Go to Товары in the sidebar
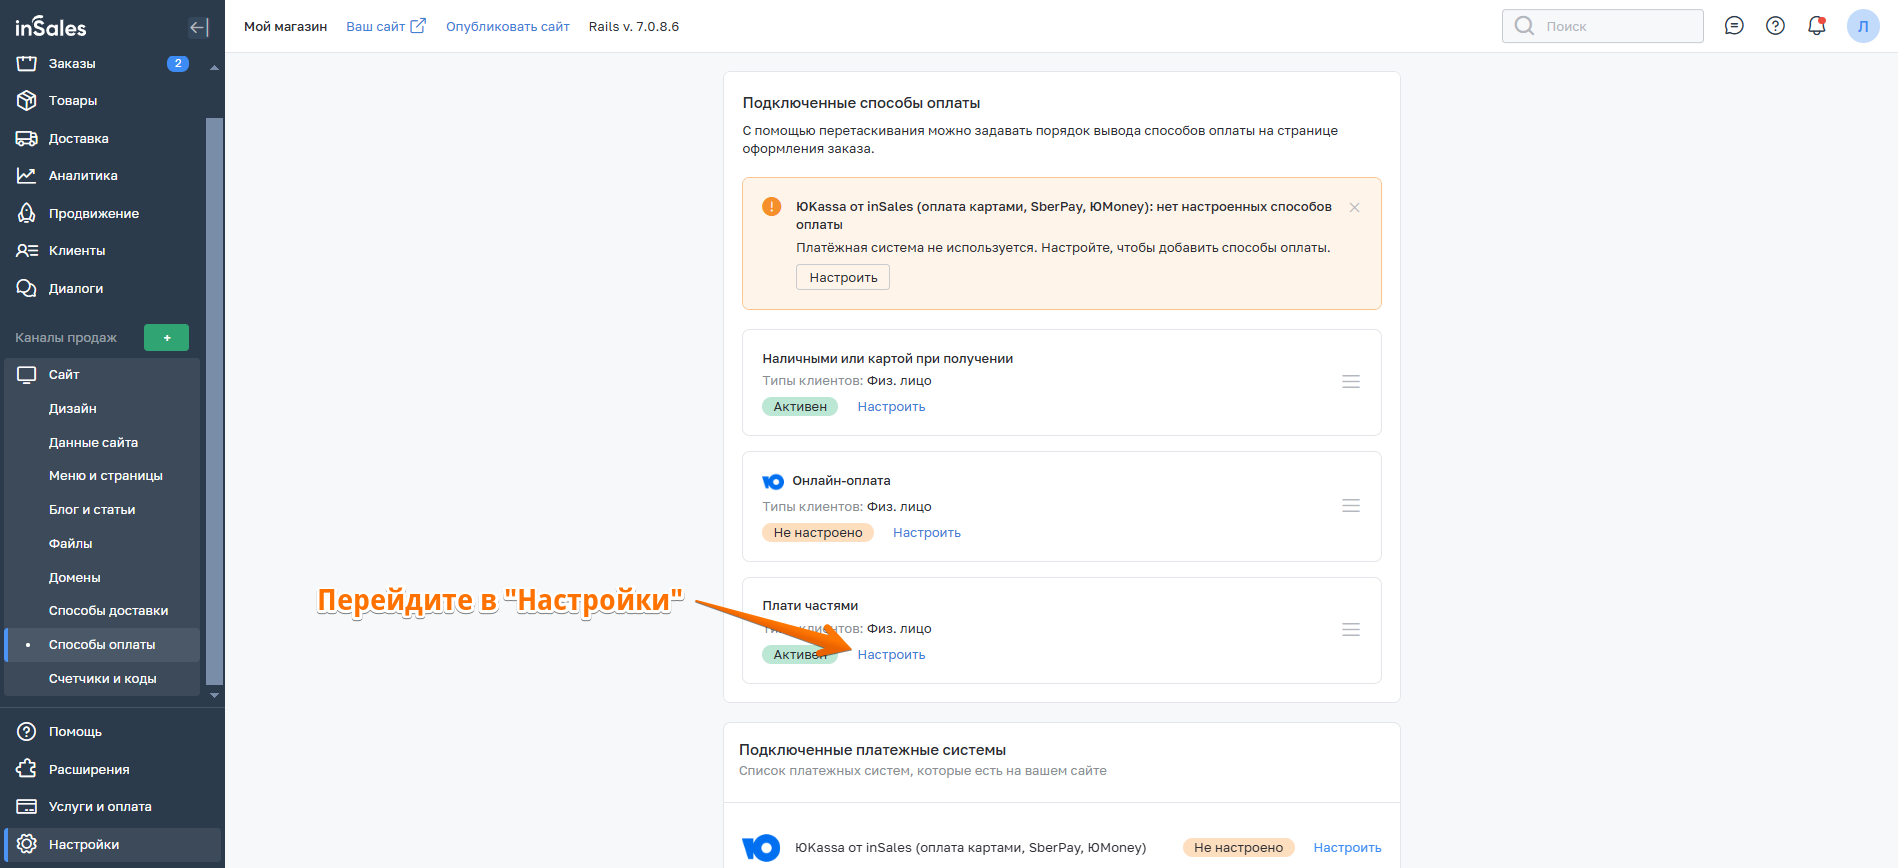1898x868 pixels. coord(73,101)
